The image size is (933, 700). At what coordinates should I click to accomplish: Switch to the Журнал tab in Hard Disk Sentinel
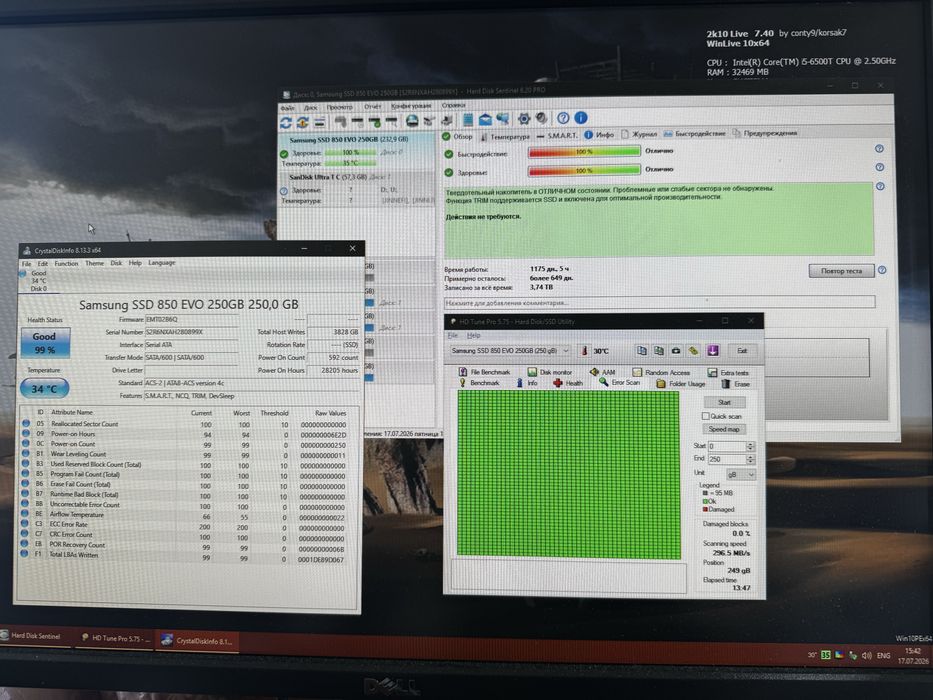639,135
